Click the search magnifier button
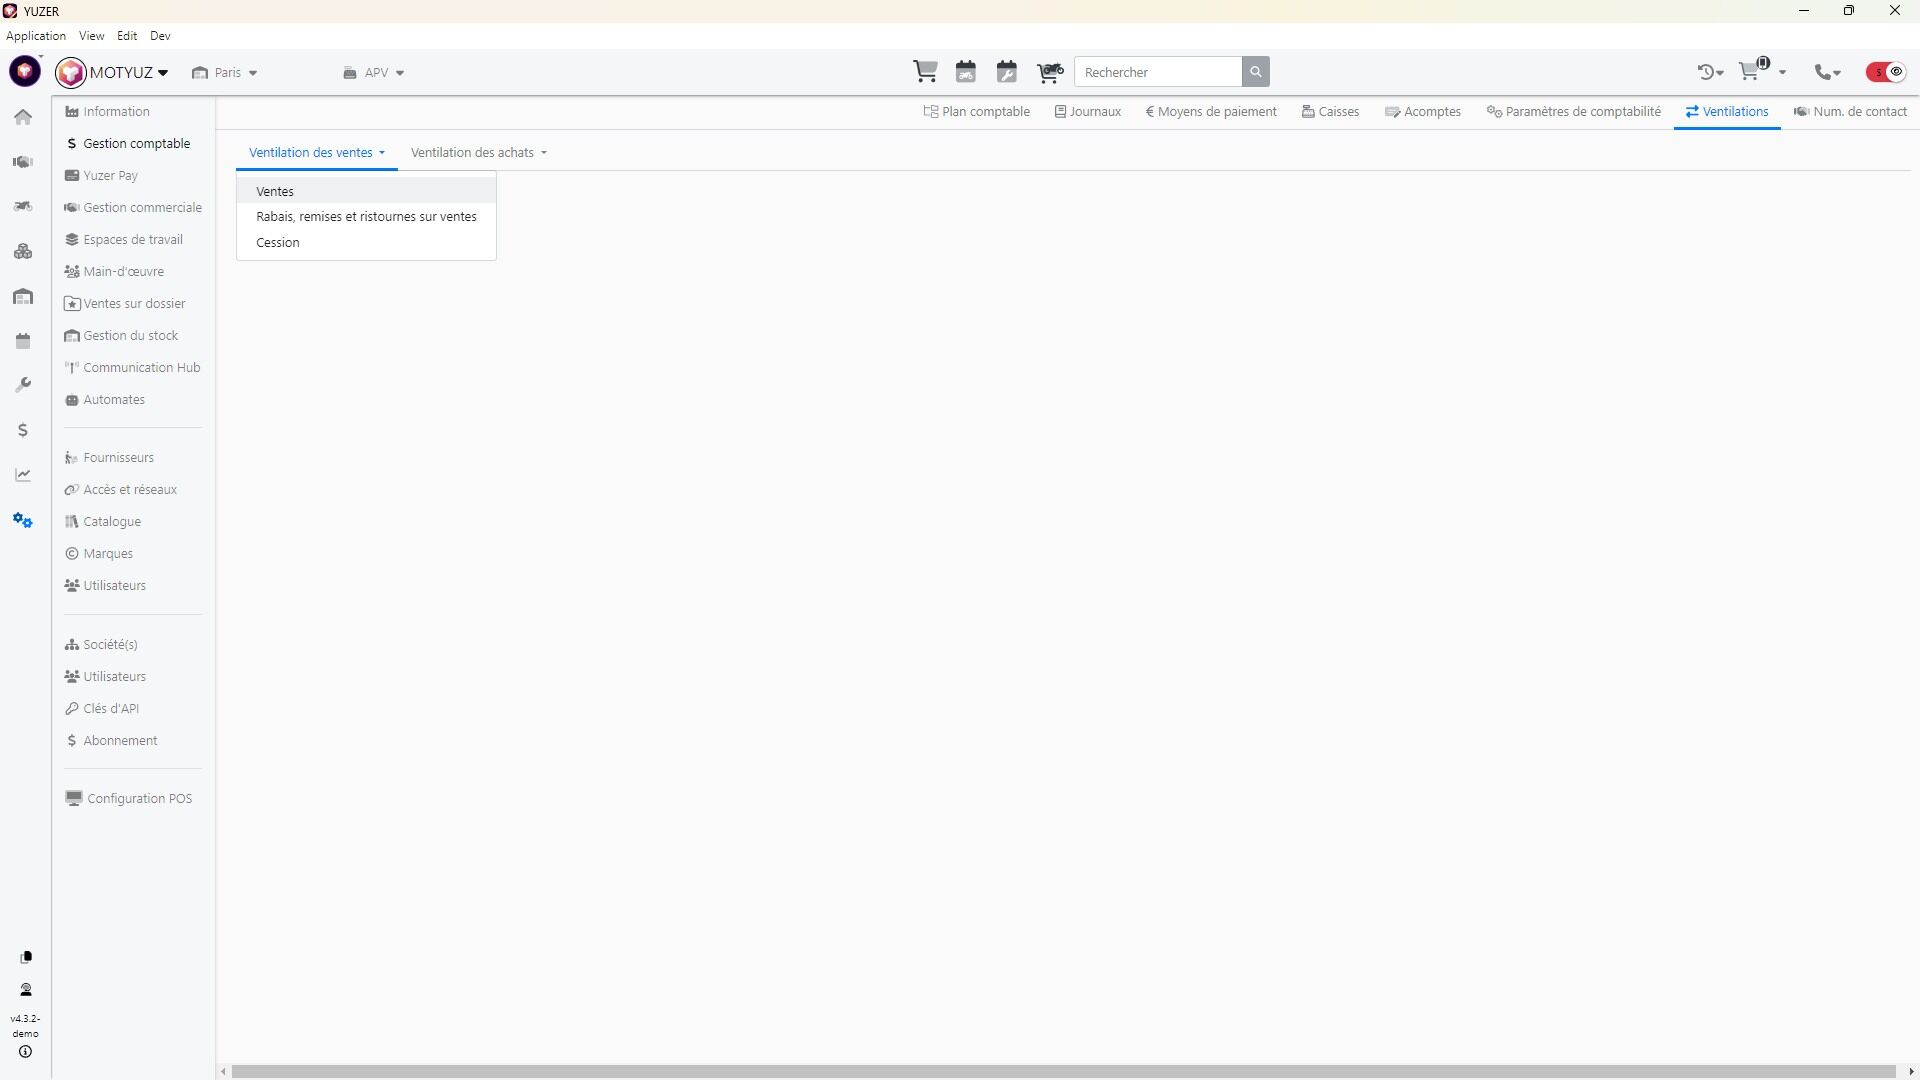 1255,72
